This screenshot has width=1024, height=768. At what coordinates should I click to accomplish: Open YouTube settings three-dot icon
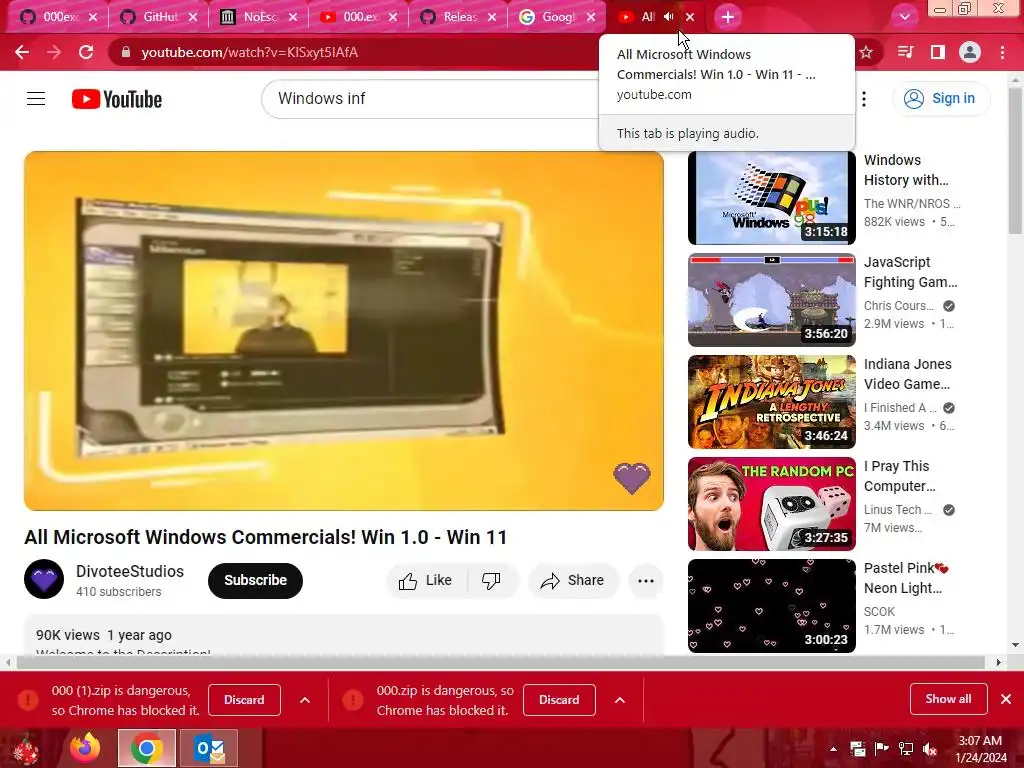[864, 99]
